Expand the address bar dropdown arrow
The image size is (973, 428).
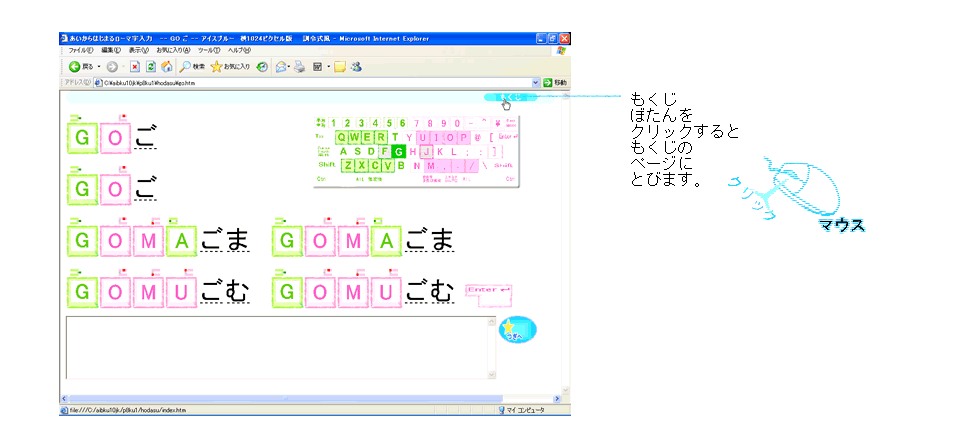tap(535, 82)
